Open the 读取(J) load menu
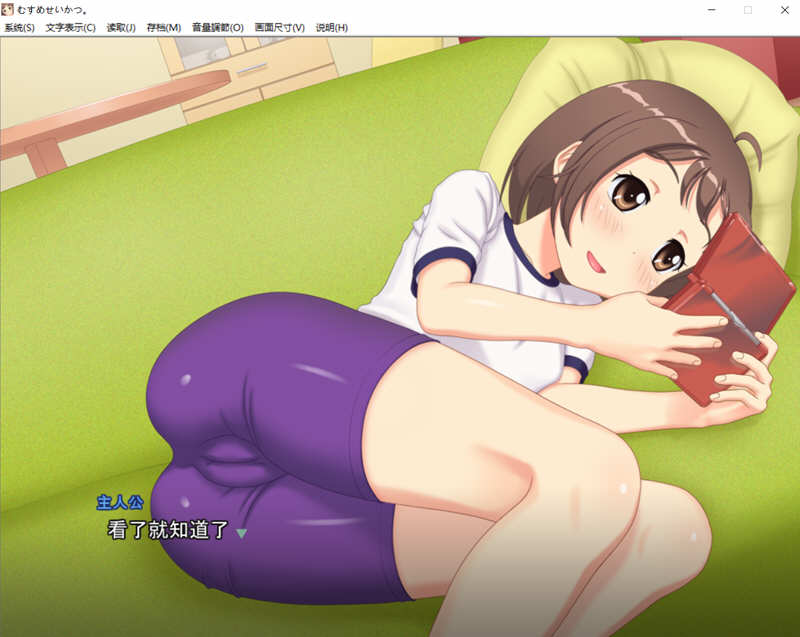This screenshot has height=637, width=800. [120, 27]
